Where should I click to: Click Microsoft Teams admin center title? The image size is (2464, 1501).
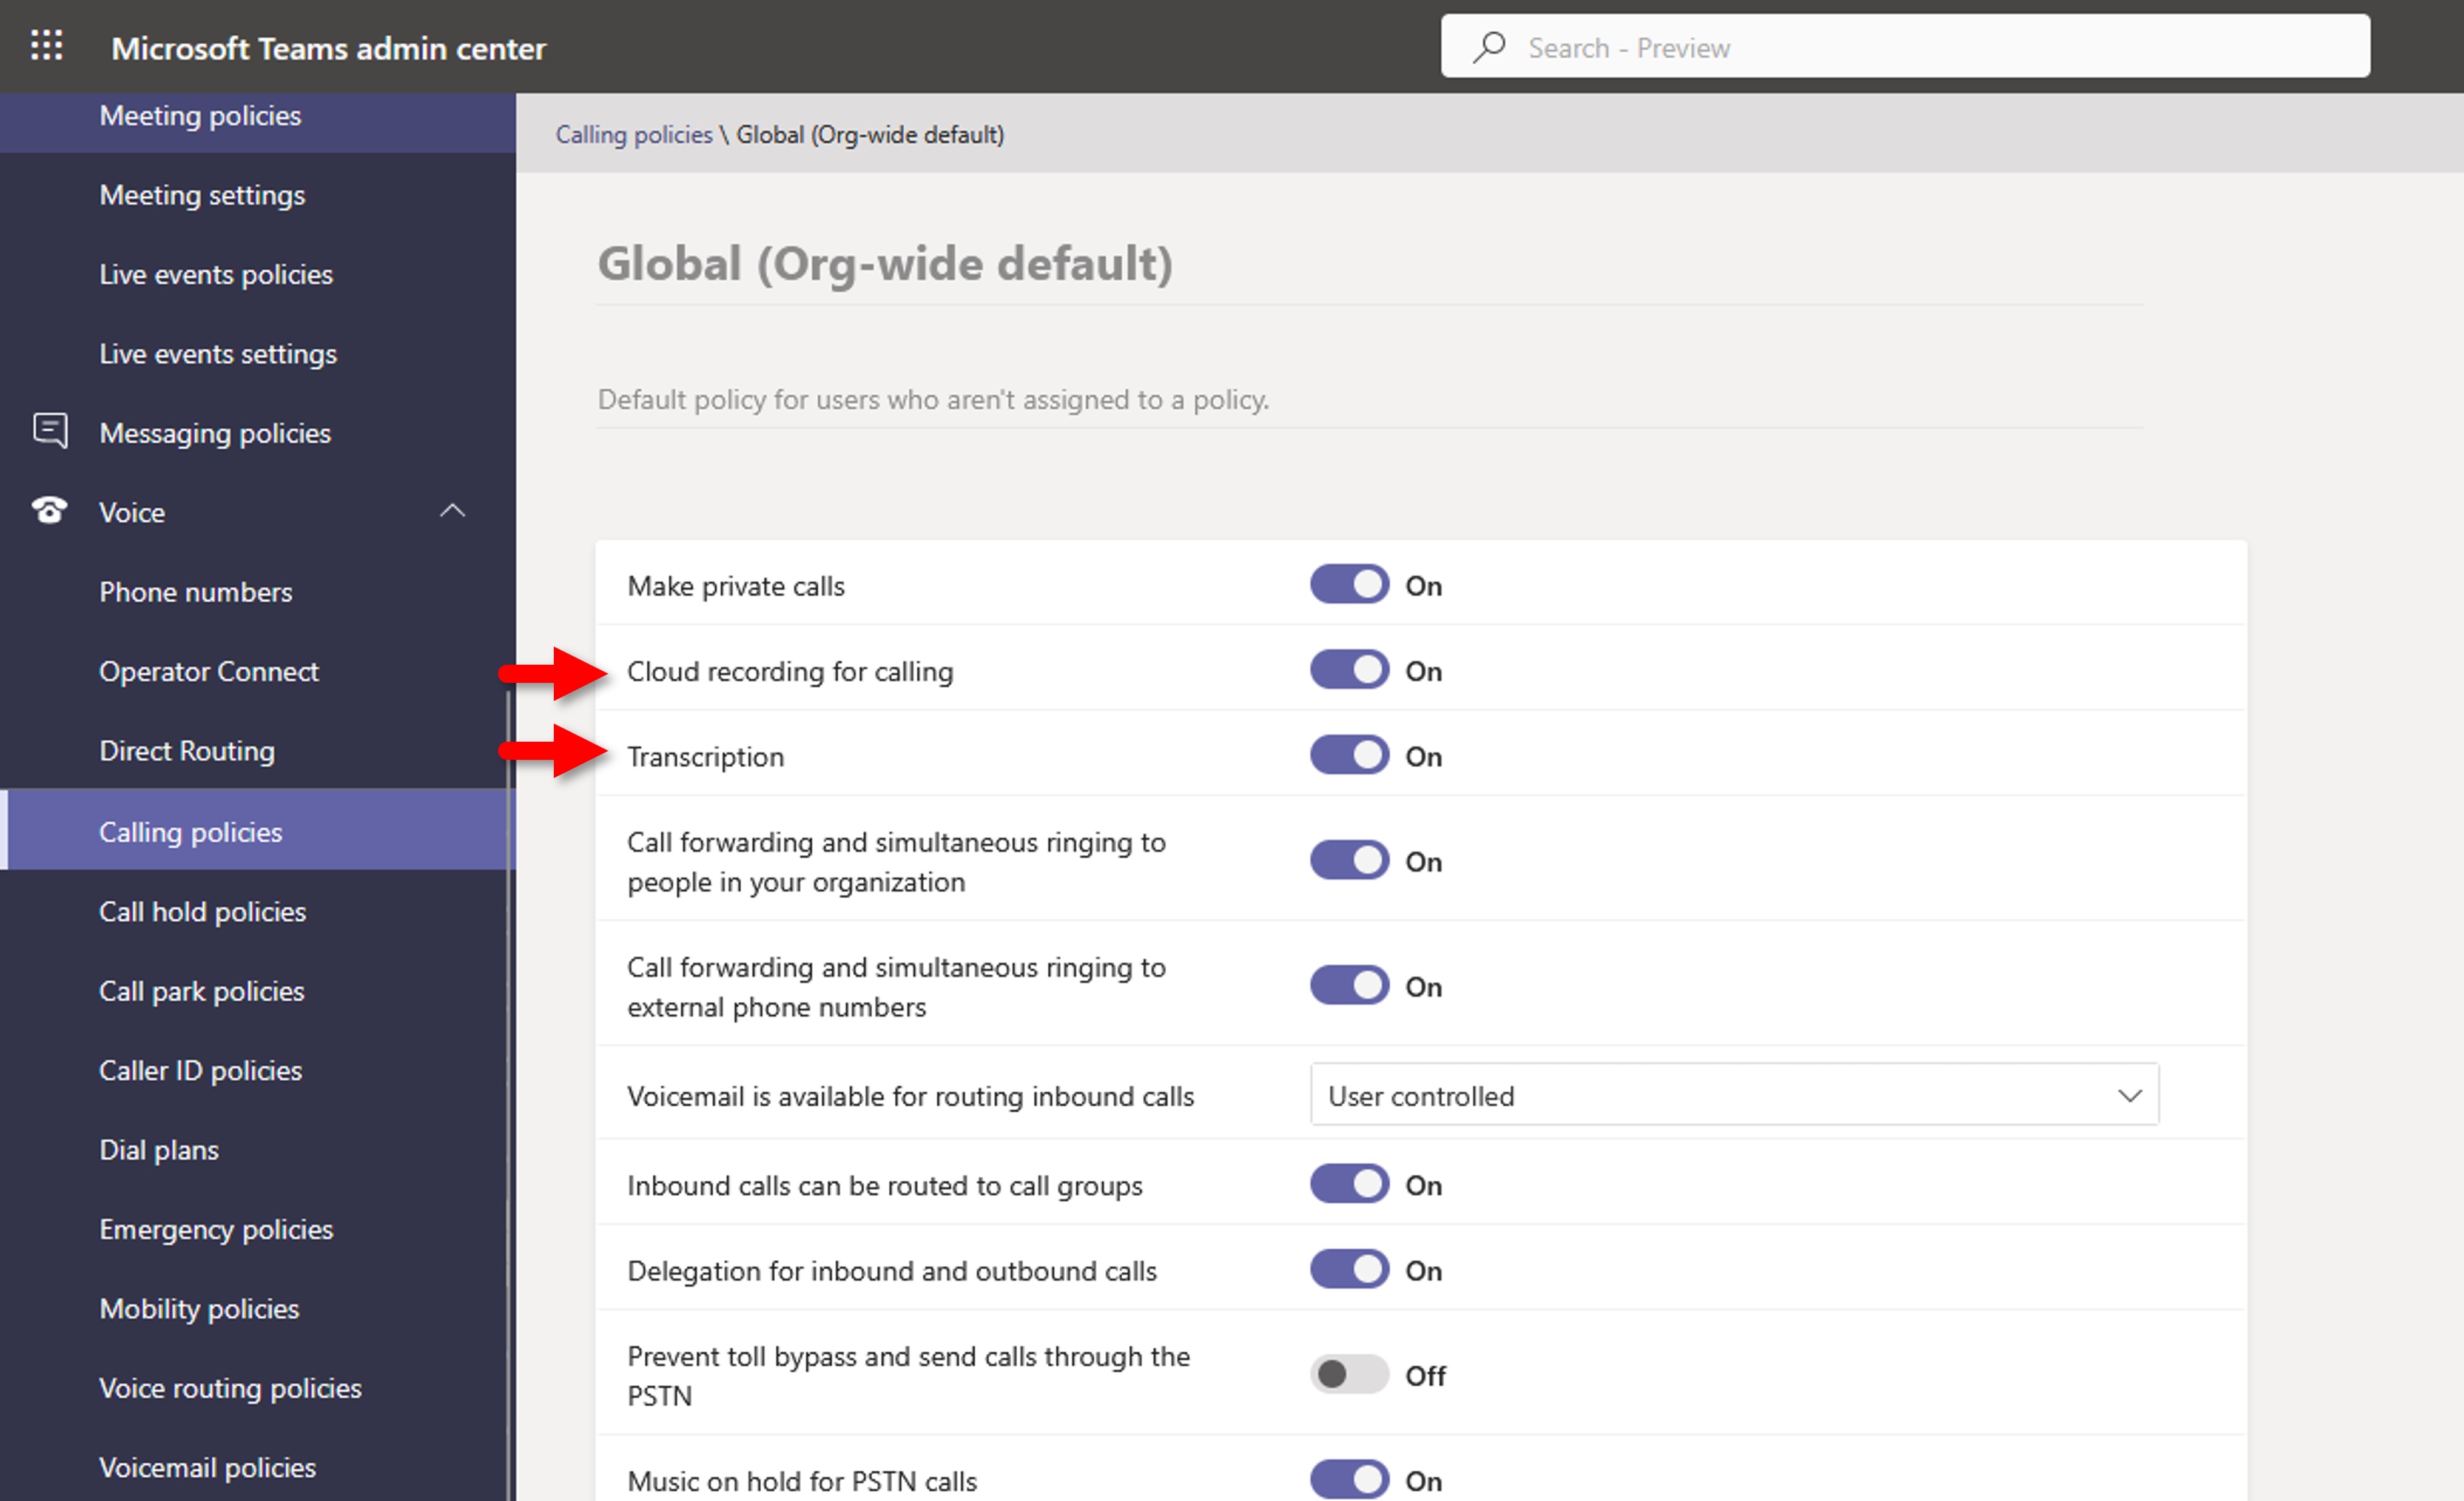(x=328, y=48)
